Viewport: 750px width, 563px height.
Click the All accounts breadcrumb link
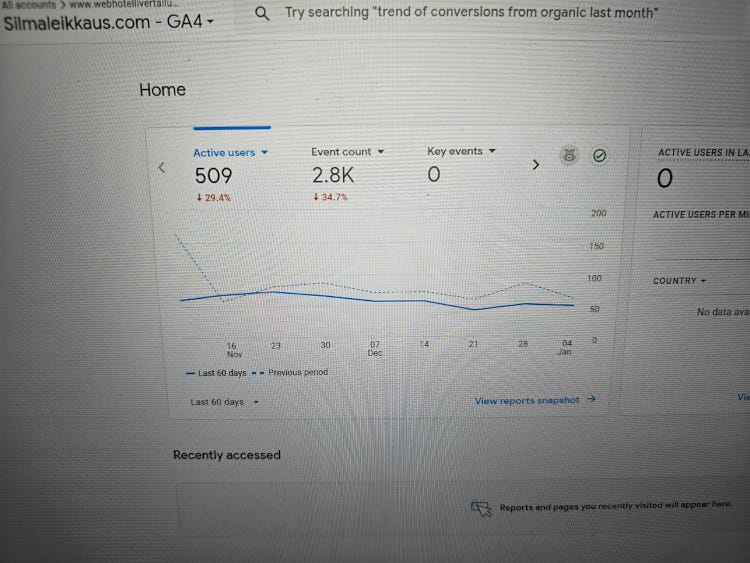(x=29, y=4)
